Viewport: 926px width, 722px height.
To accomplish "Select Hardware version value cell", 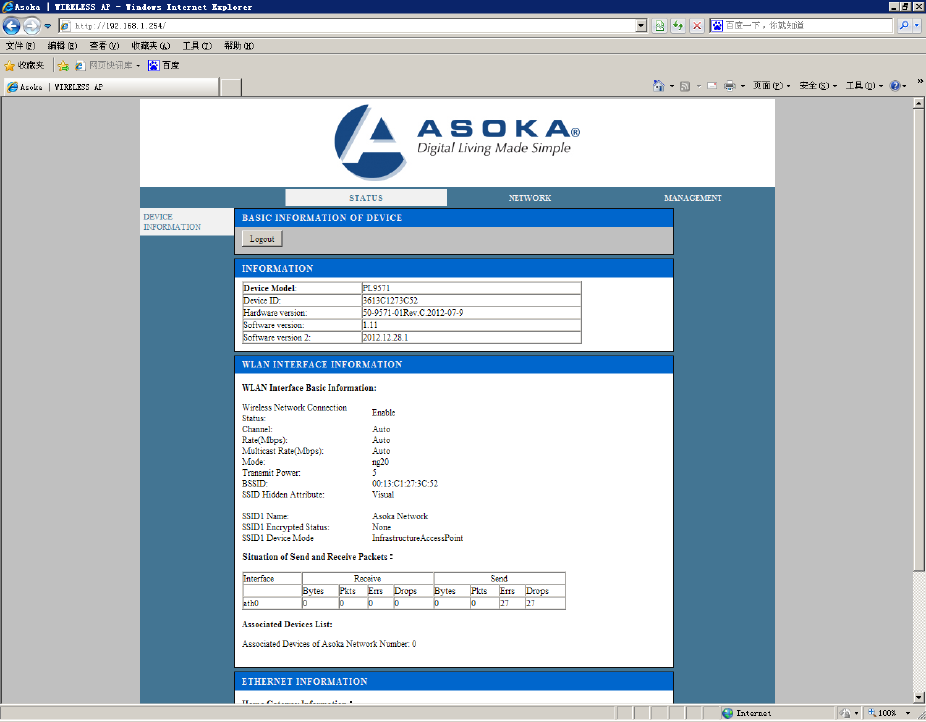I will (x=471, y=313).
